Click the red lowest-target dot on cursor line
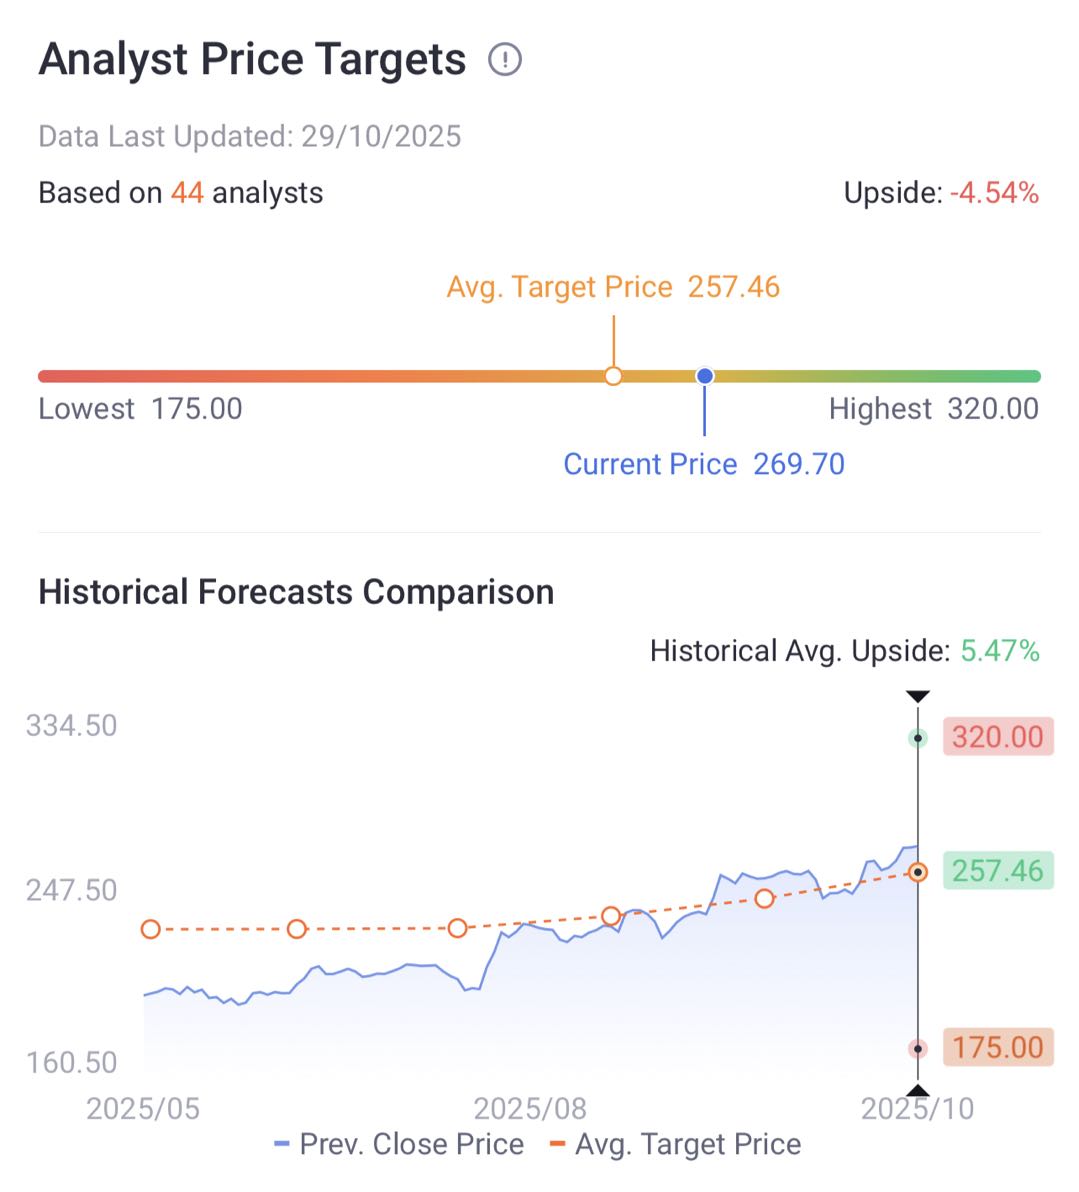Screen dimensions: 1079x1192 [x=918, y=1048]
